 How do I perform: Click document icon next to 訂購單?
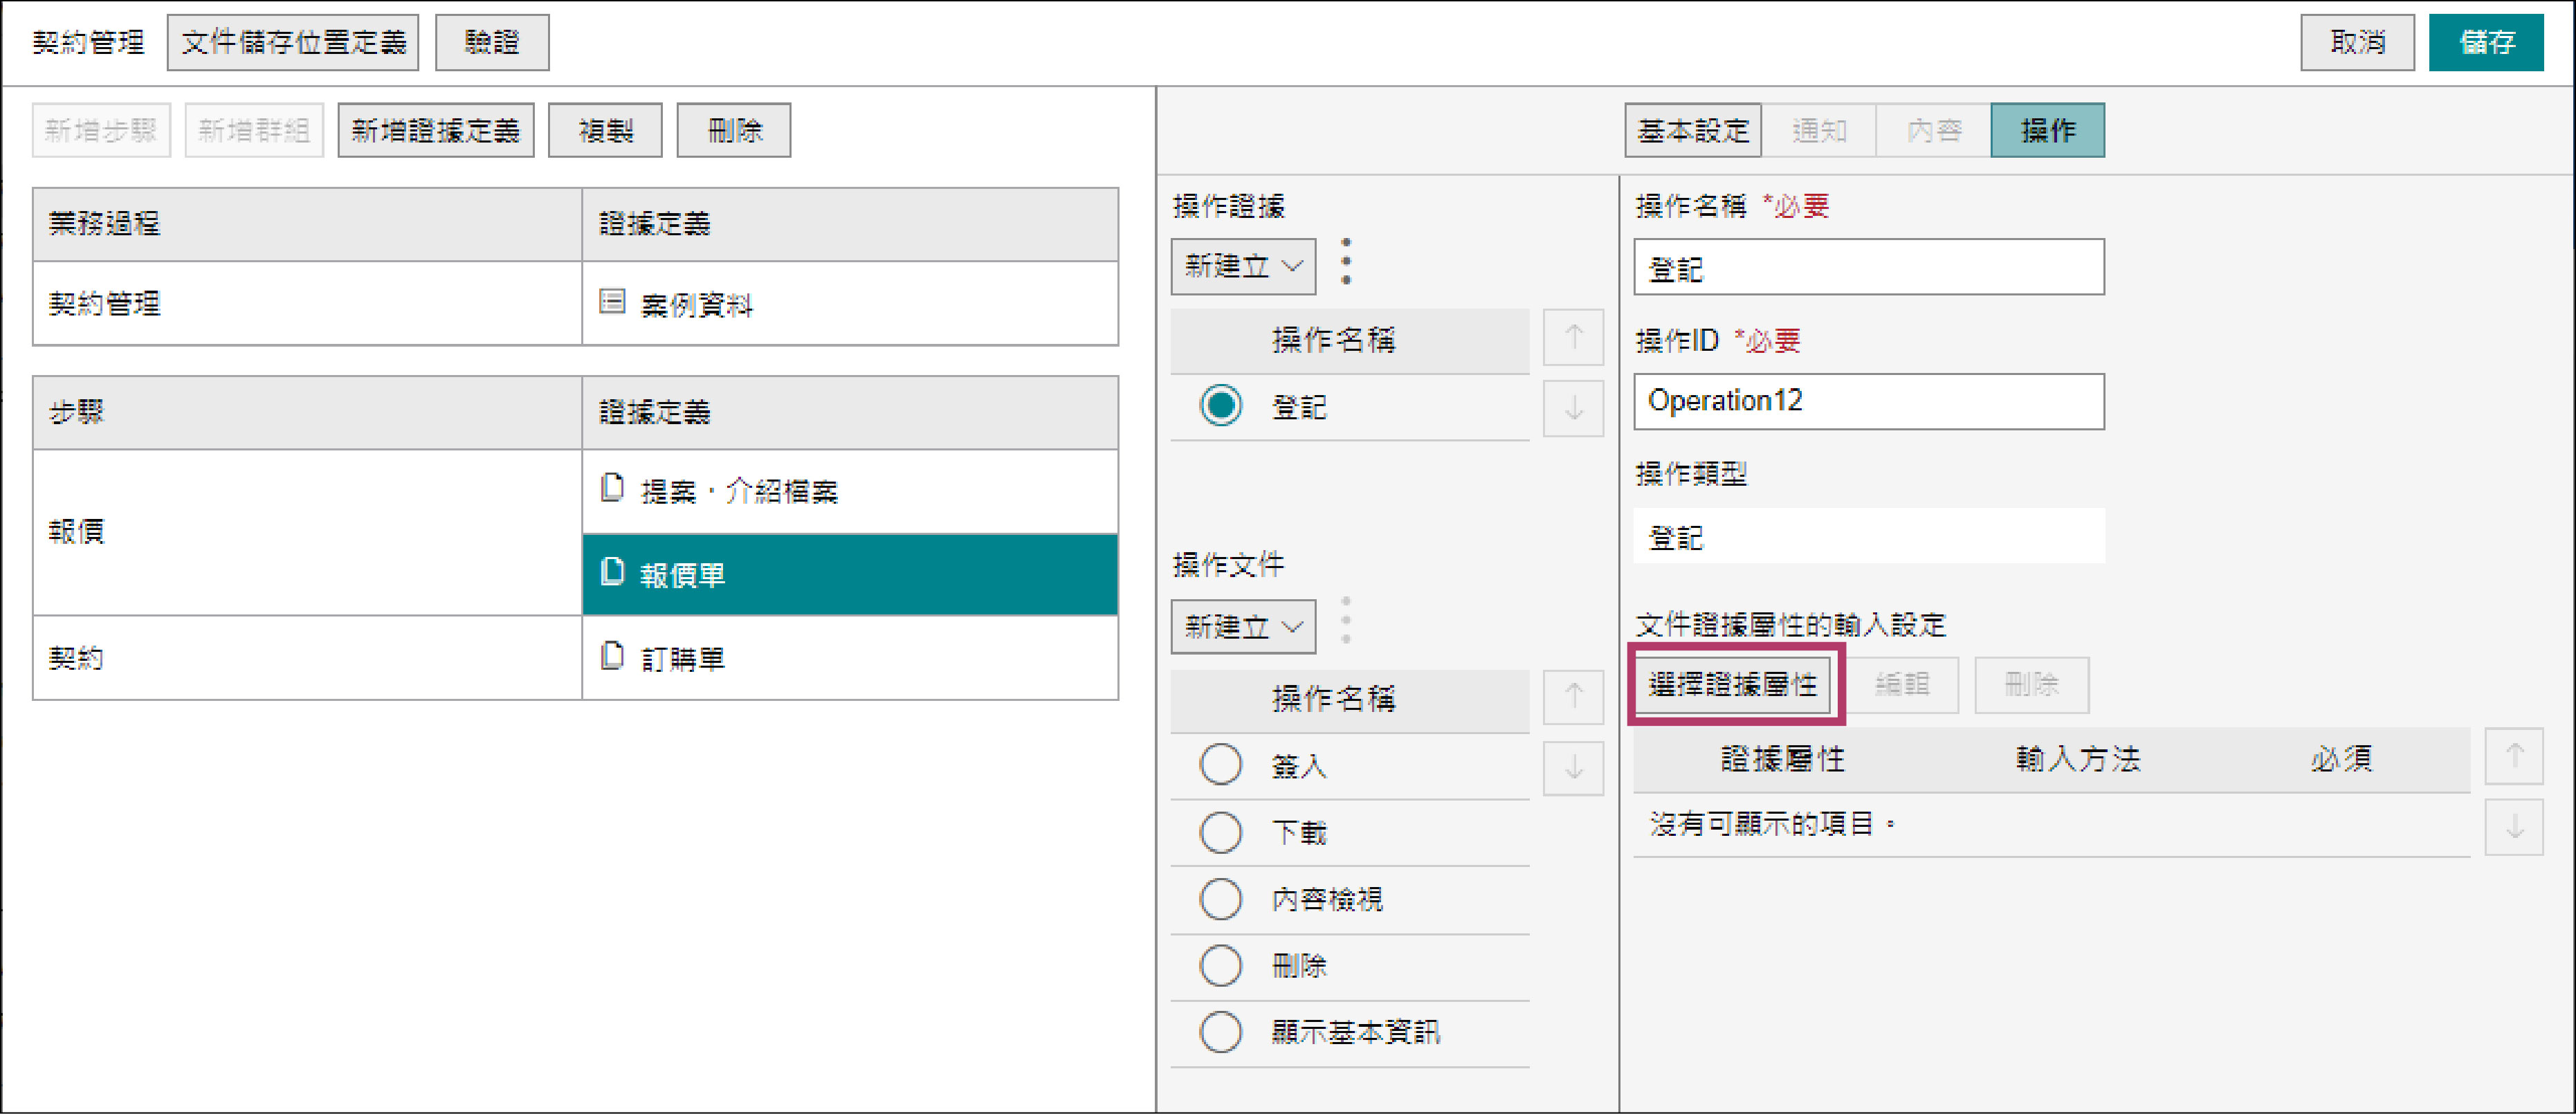pos(612,656)
